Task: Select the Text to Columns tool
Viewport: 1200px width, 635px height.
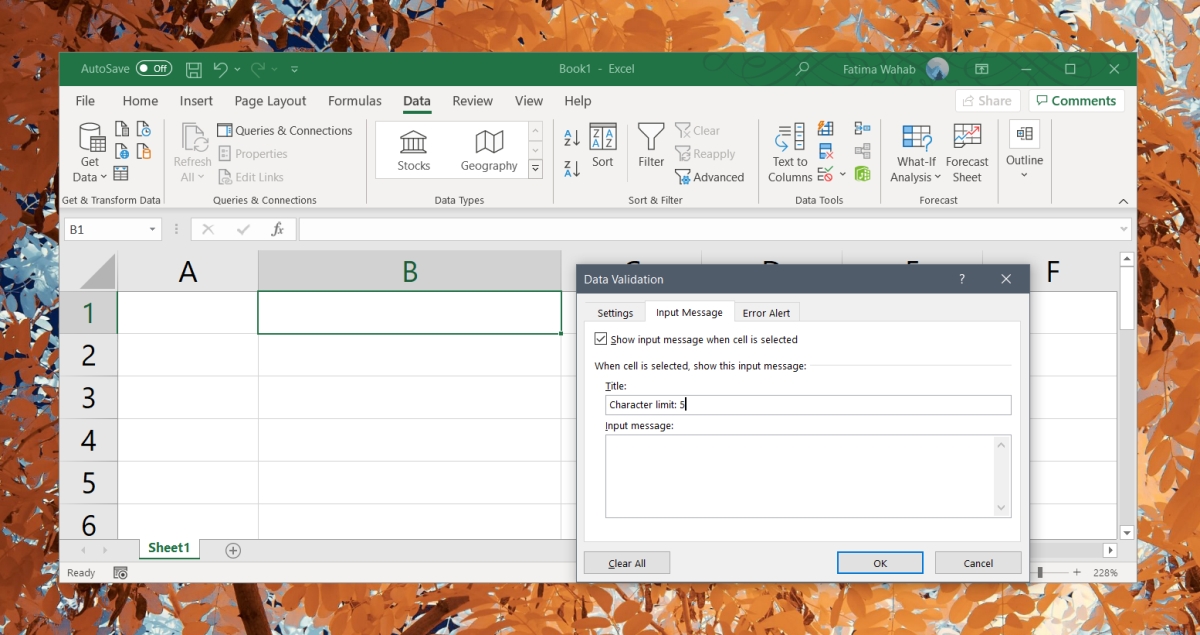Action: coord(789,152)
